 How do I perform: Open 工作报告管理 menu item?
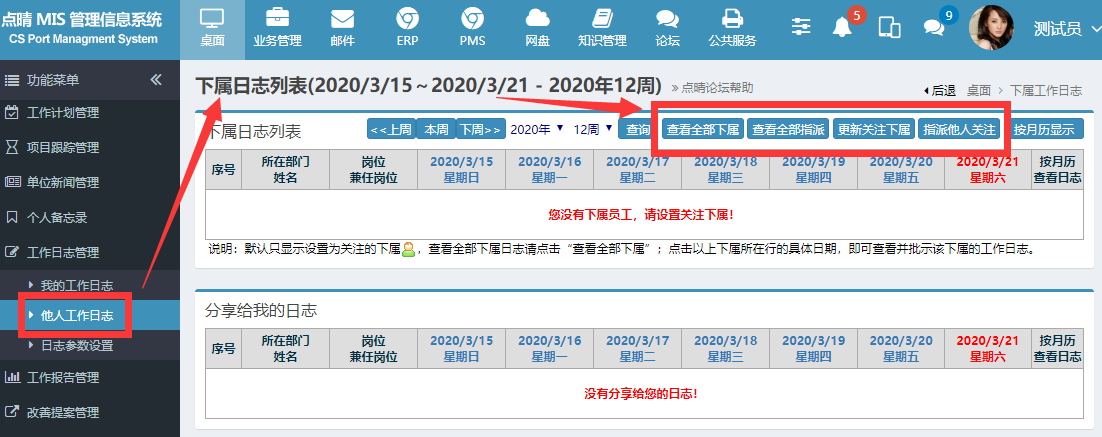[63, 378]
